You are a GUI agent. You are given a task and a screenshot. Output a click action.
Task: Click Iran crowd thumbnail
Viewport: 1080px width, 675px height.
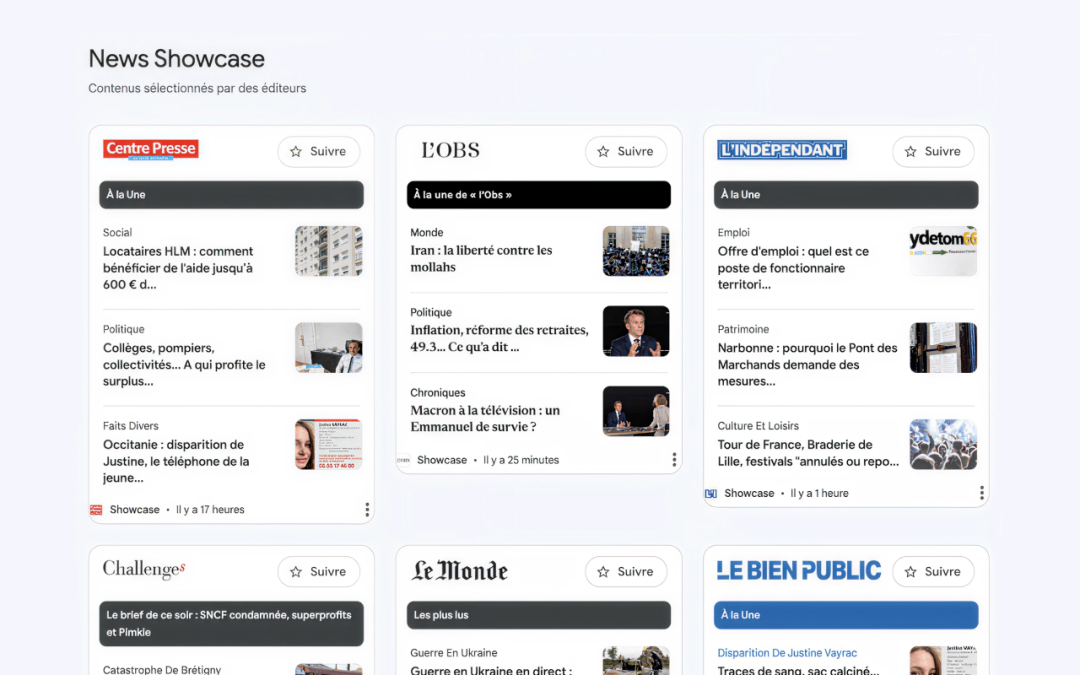[636, 251]
